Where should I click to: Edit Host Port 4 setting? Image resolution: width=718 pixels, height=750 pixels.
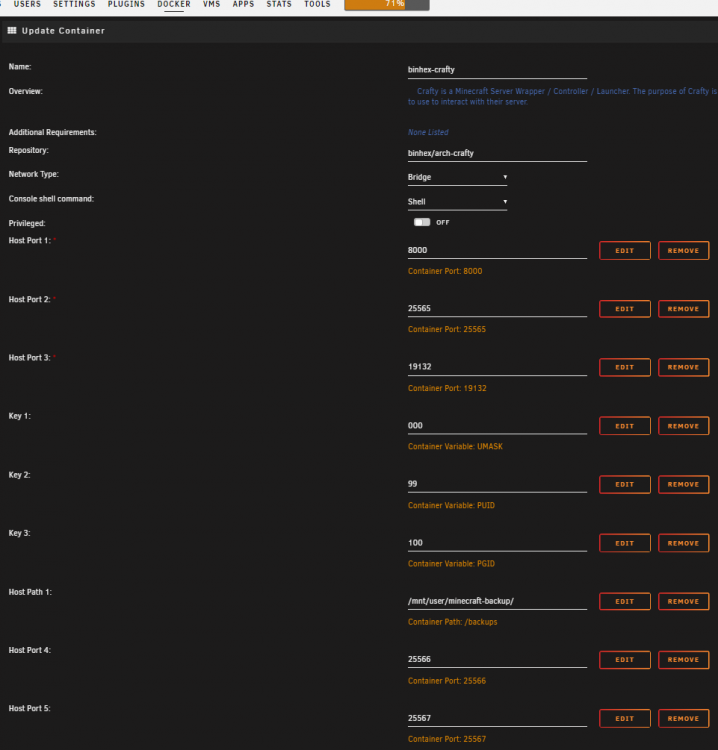tap(625, 660)
